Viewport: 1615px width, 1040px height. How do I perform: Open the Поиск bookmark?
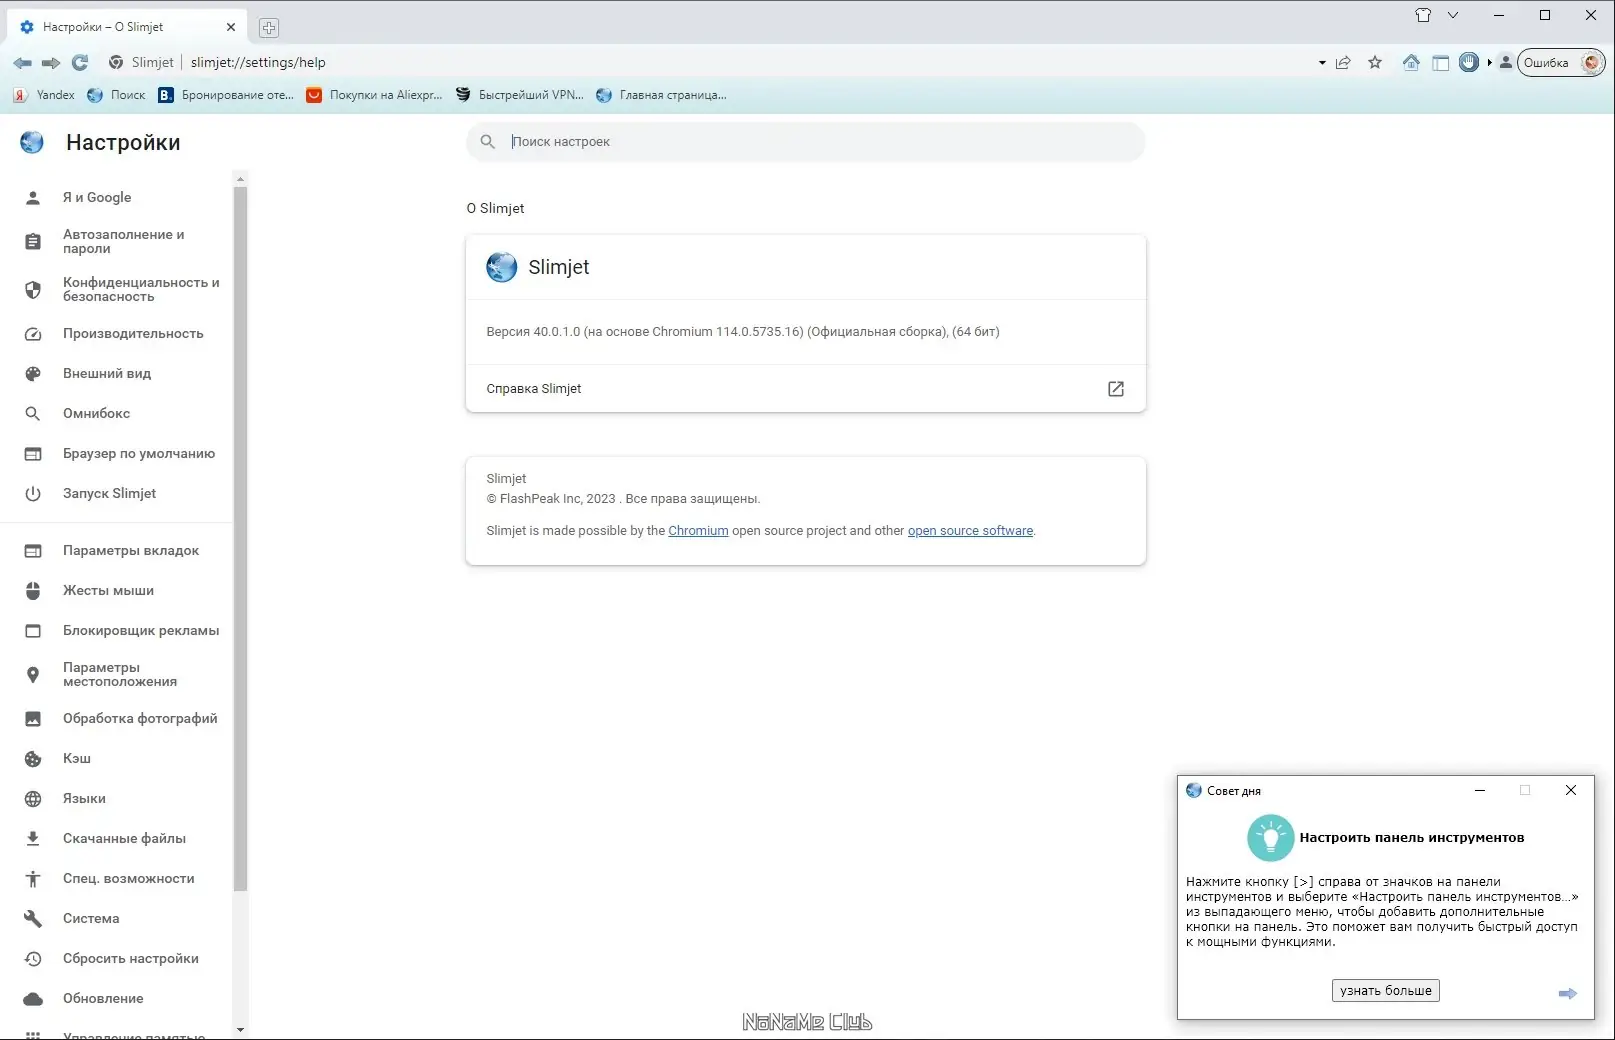click(116, 95)
